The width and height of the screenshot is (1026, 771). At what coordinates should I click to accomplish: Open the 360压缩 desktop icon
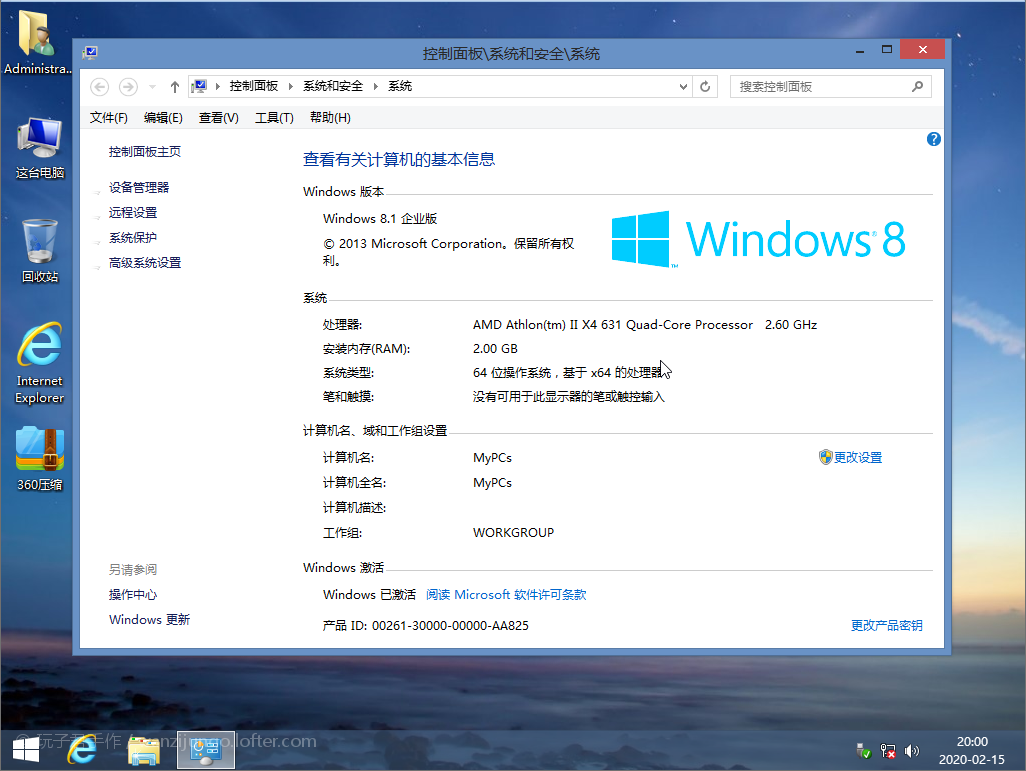tap(40, 457)
